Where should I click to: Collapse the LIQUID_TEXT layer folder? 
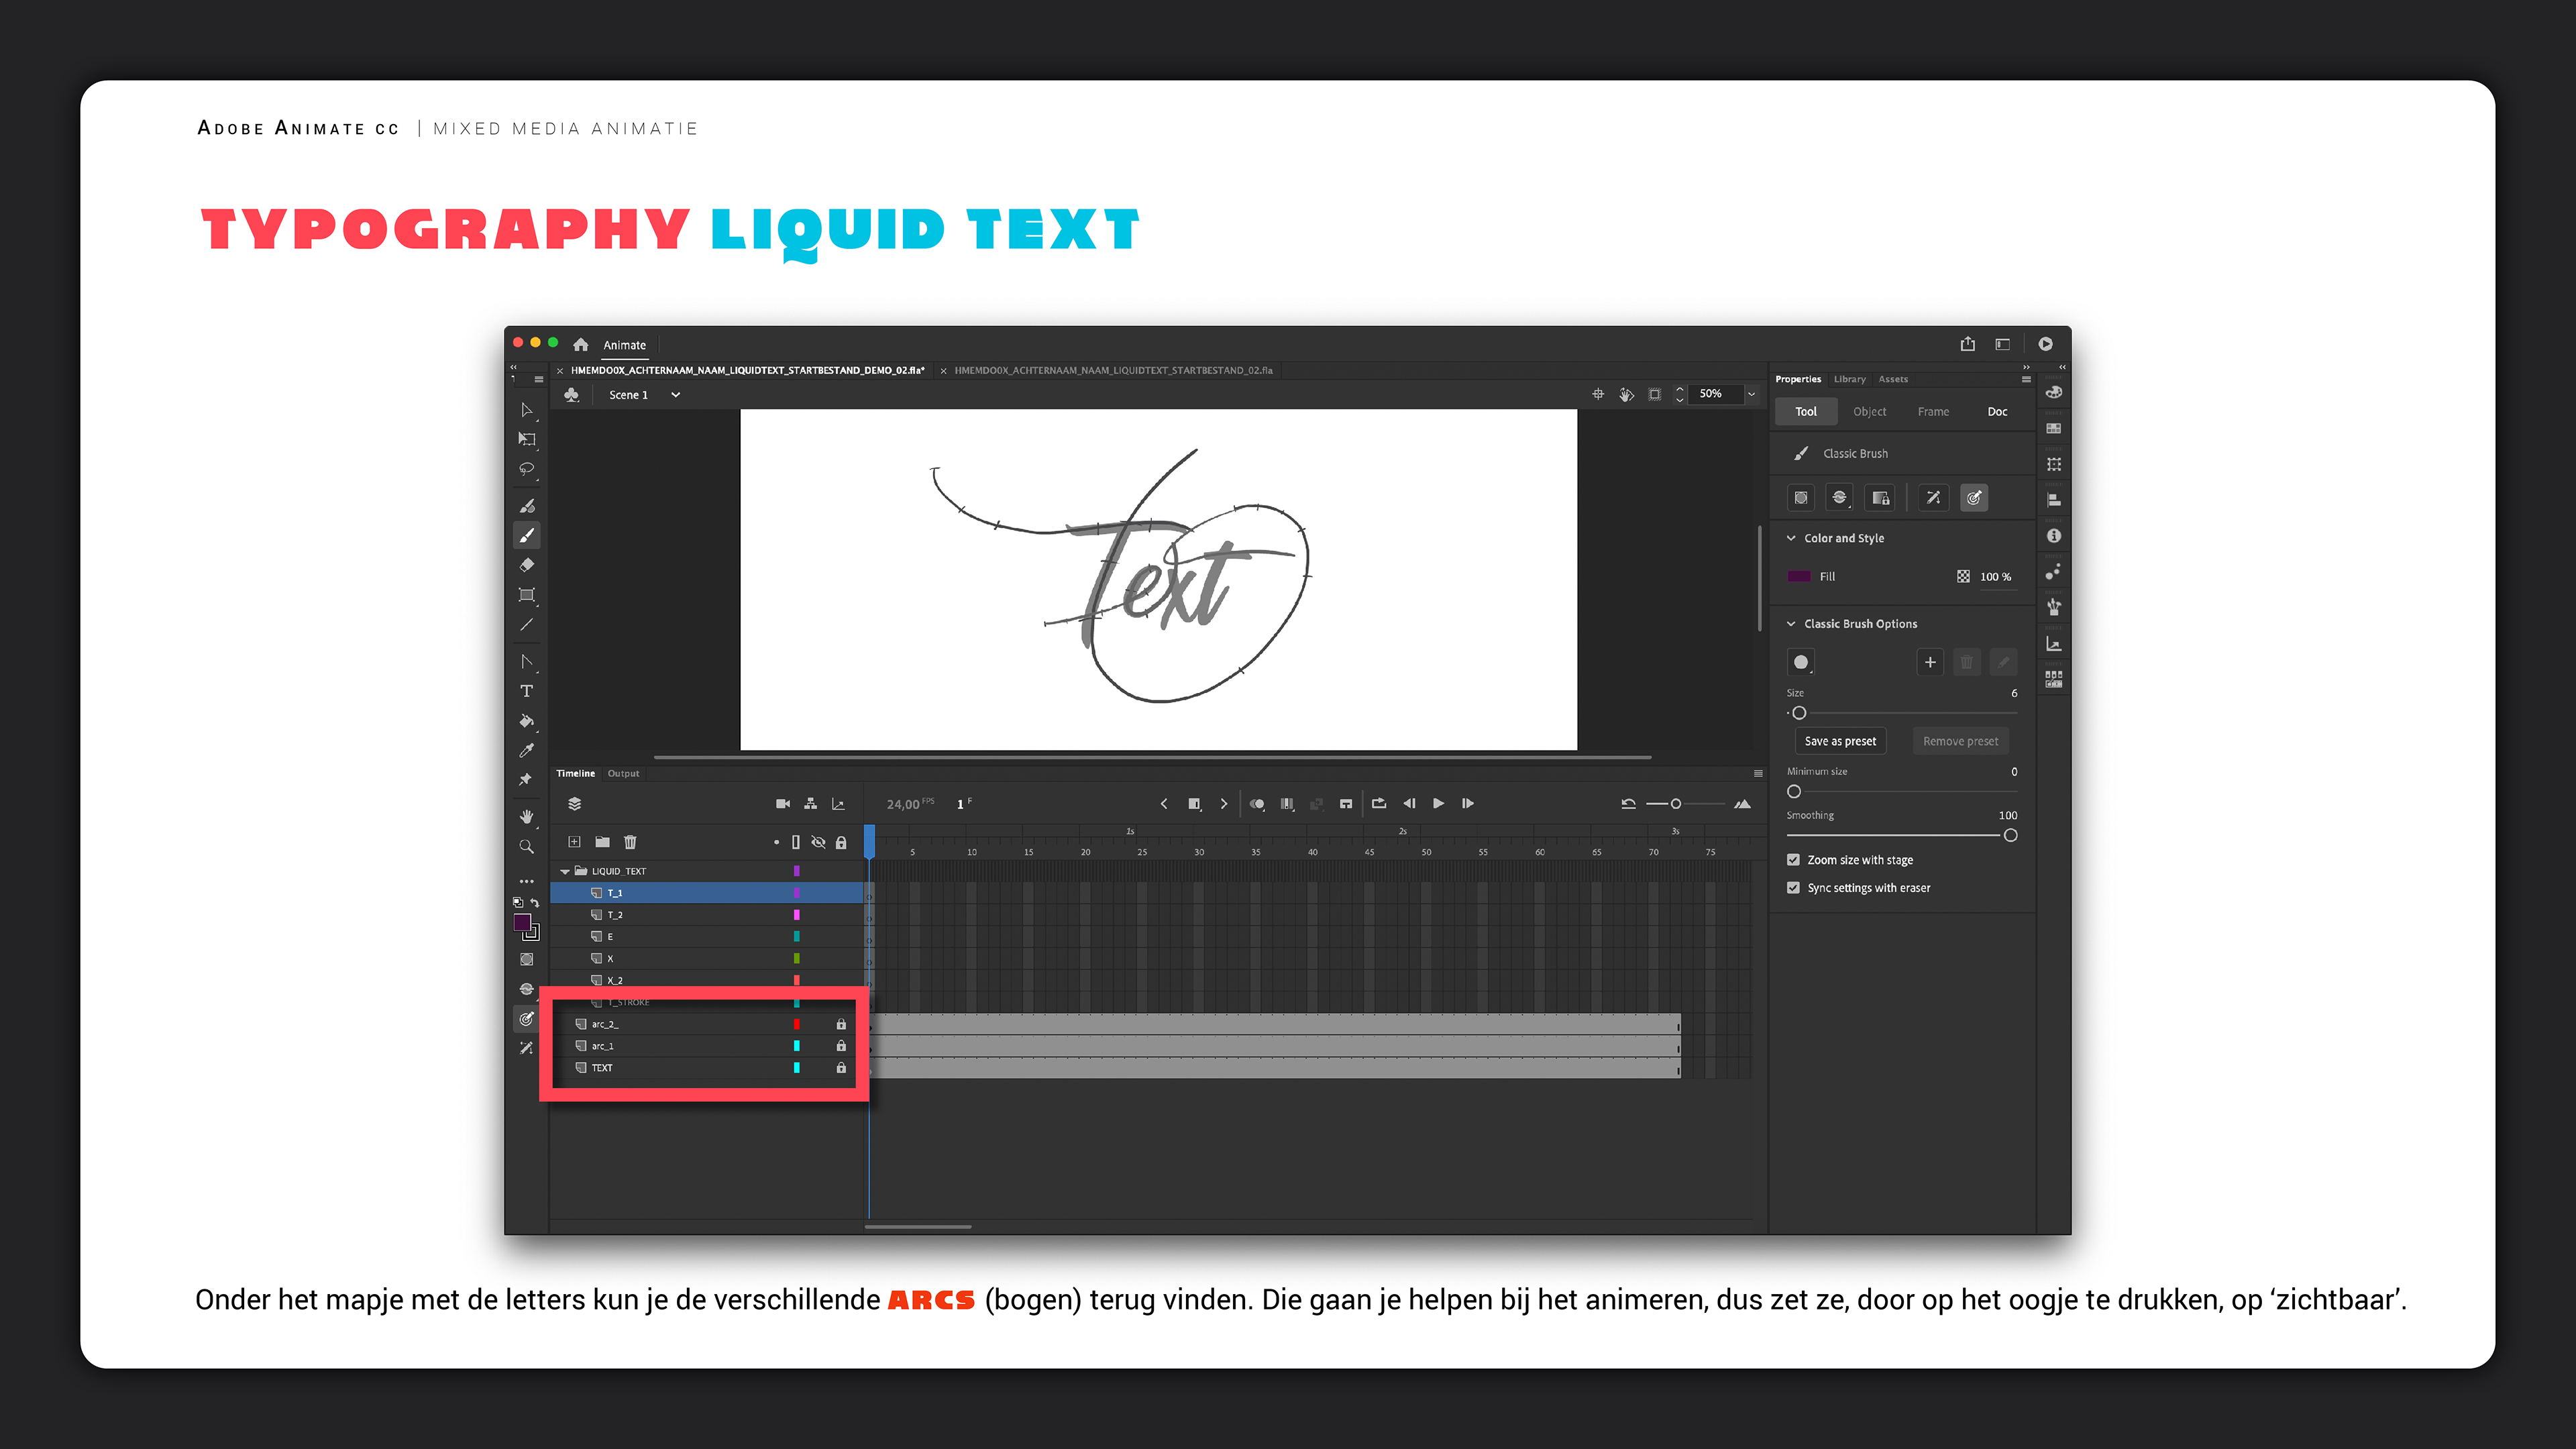pos(565,871)
